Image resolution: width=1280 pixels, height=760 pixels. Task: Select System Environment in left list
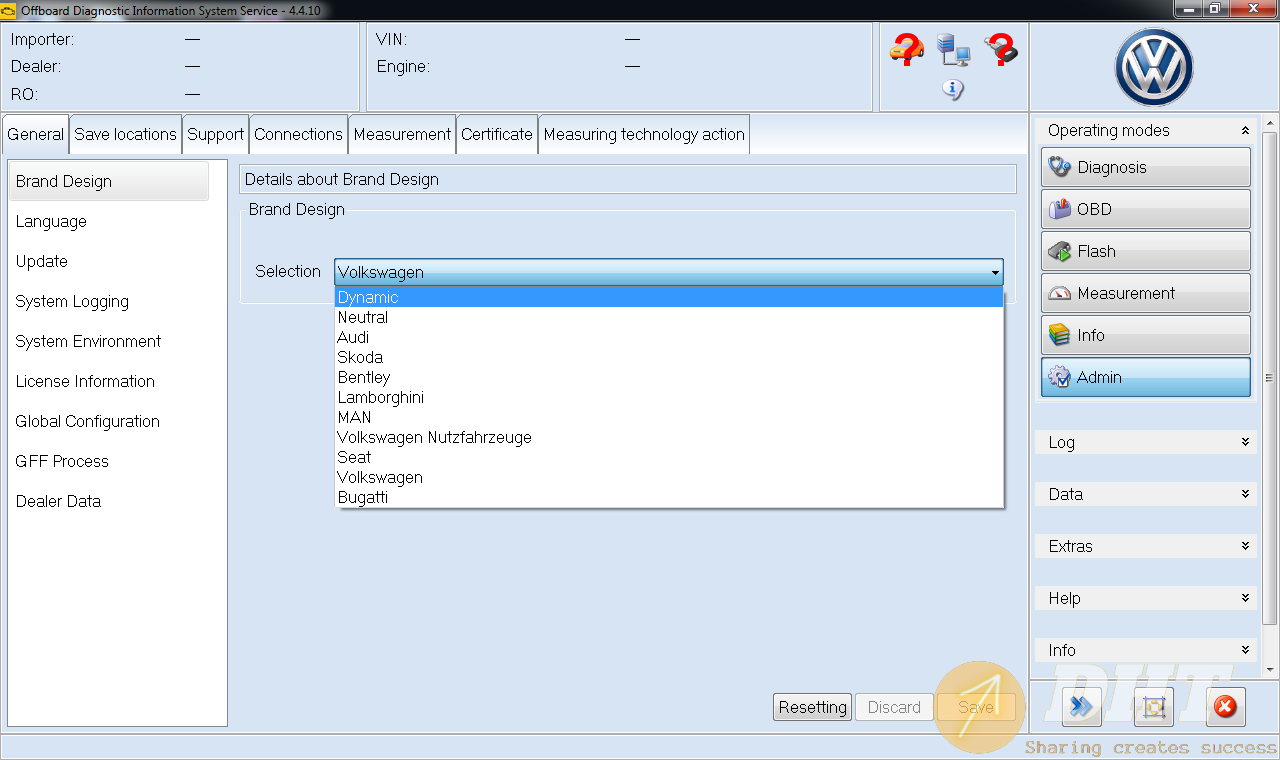(x=109, y=341)
